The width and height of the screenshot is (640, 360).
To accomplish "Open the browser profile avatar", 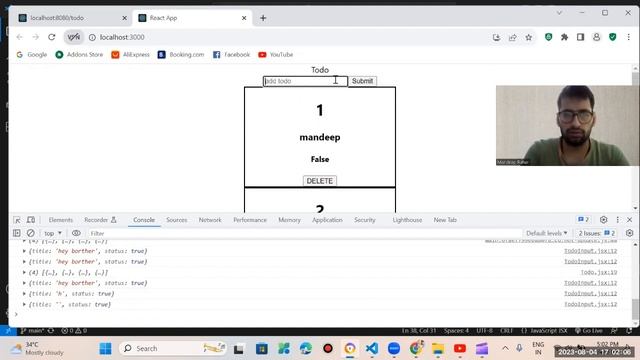I will [x=596, y=37].
